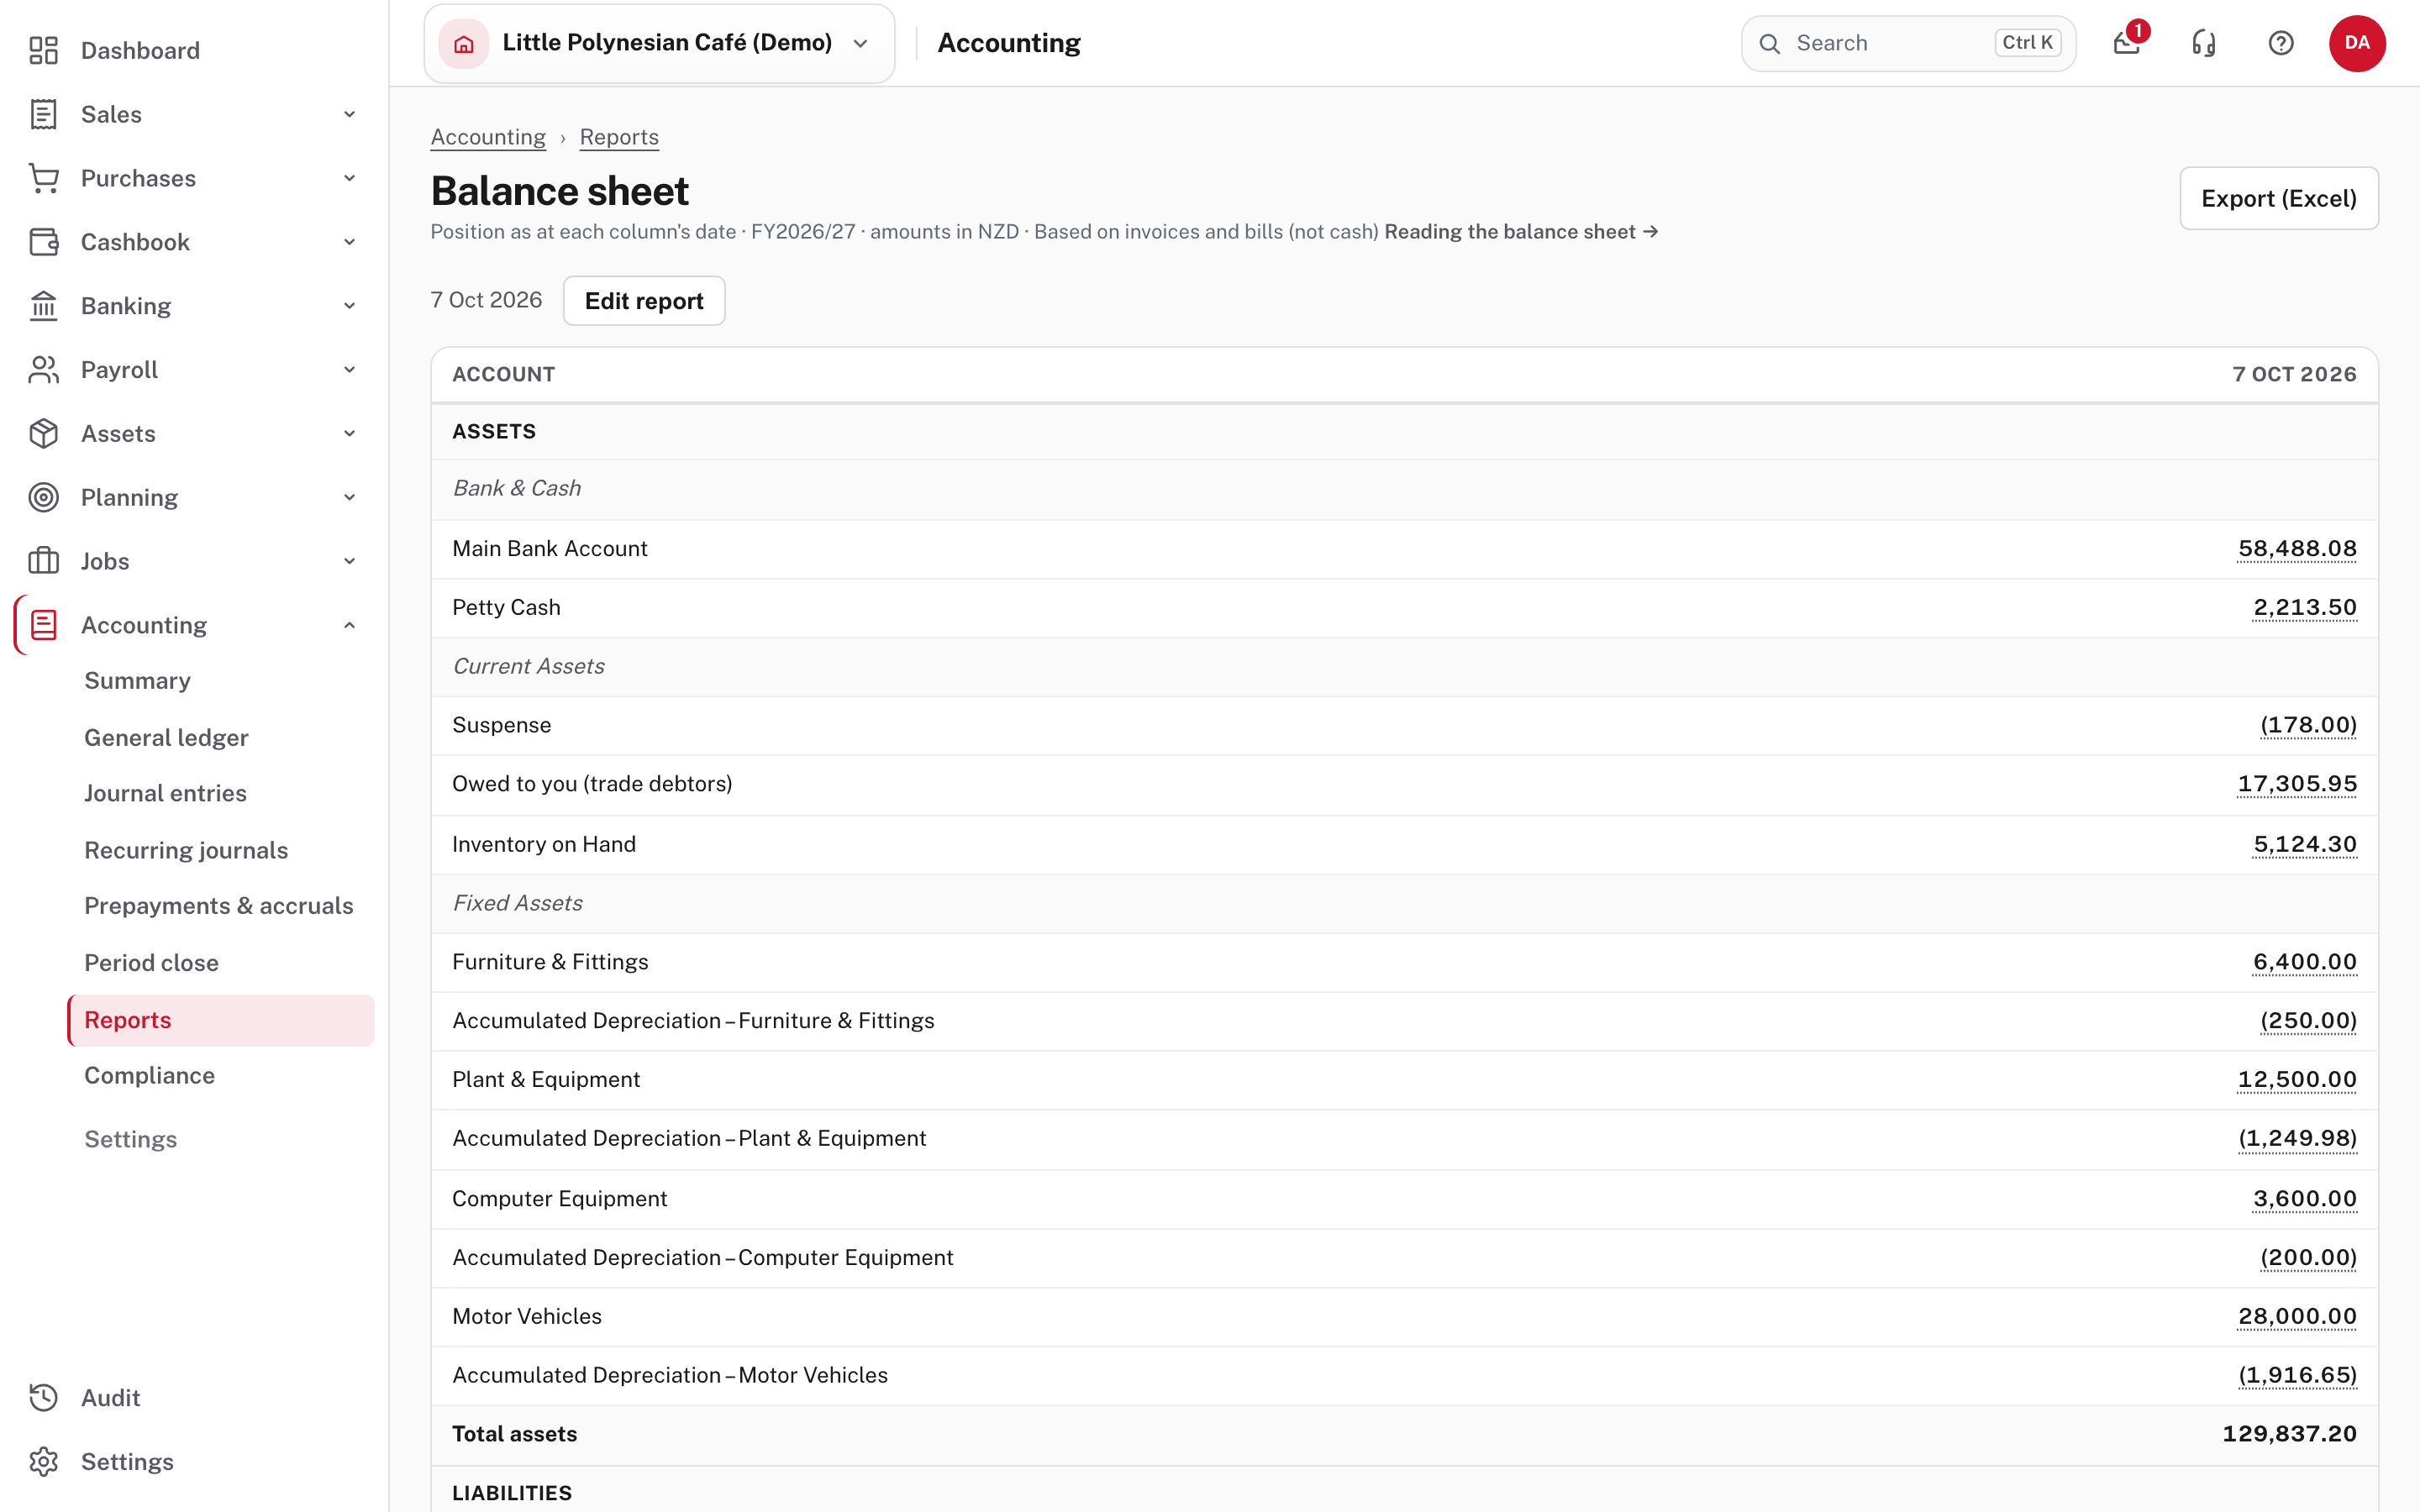Open the notifications inbox icon

point(2126,43)
